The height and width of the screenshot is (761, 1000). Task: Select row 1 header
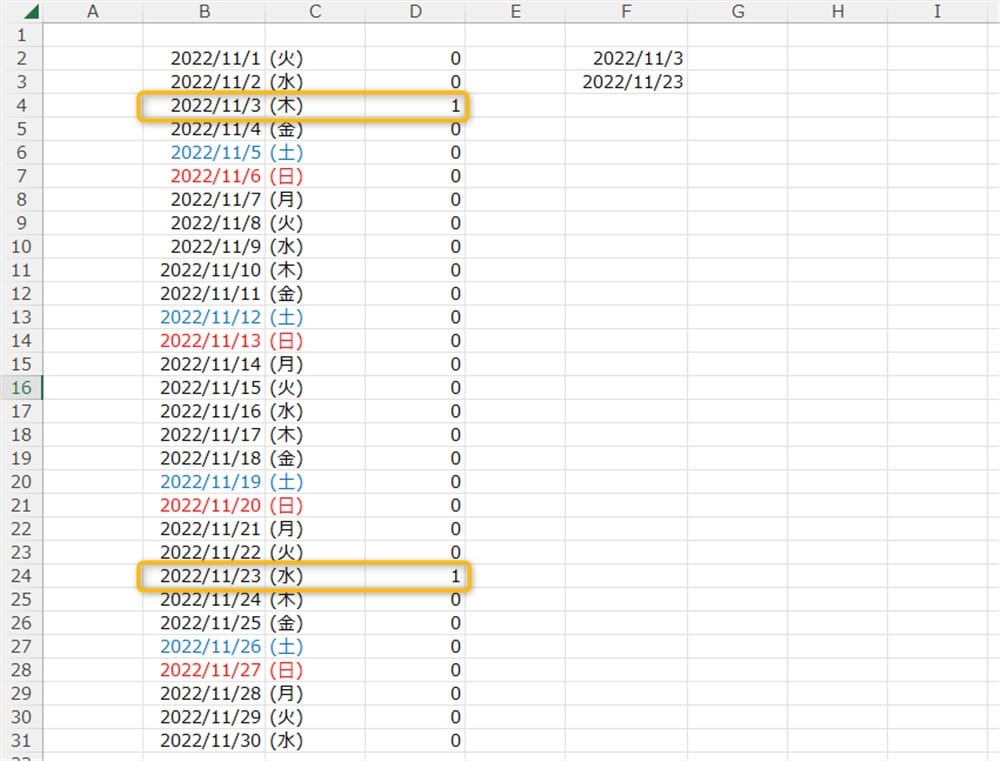pyautogui.click(x=21, y=35)
